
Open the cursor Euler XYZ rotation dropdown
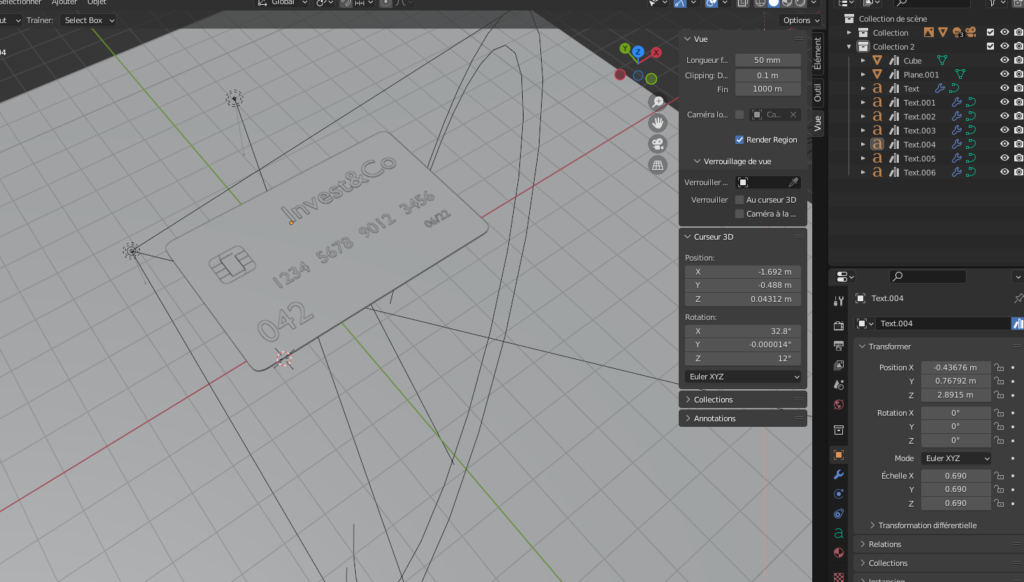pyautogui.click(x=743, y=377)
